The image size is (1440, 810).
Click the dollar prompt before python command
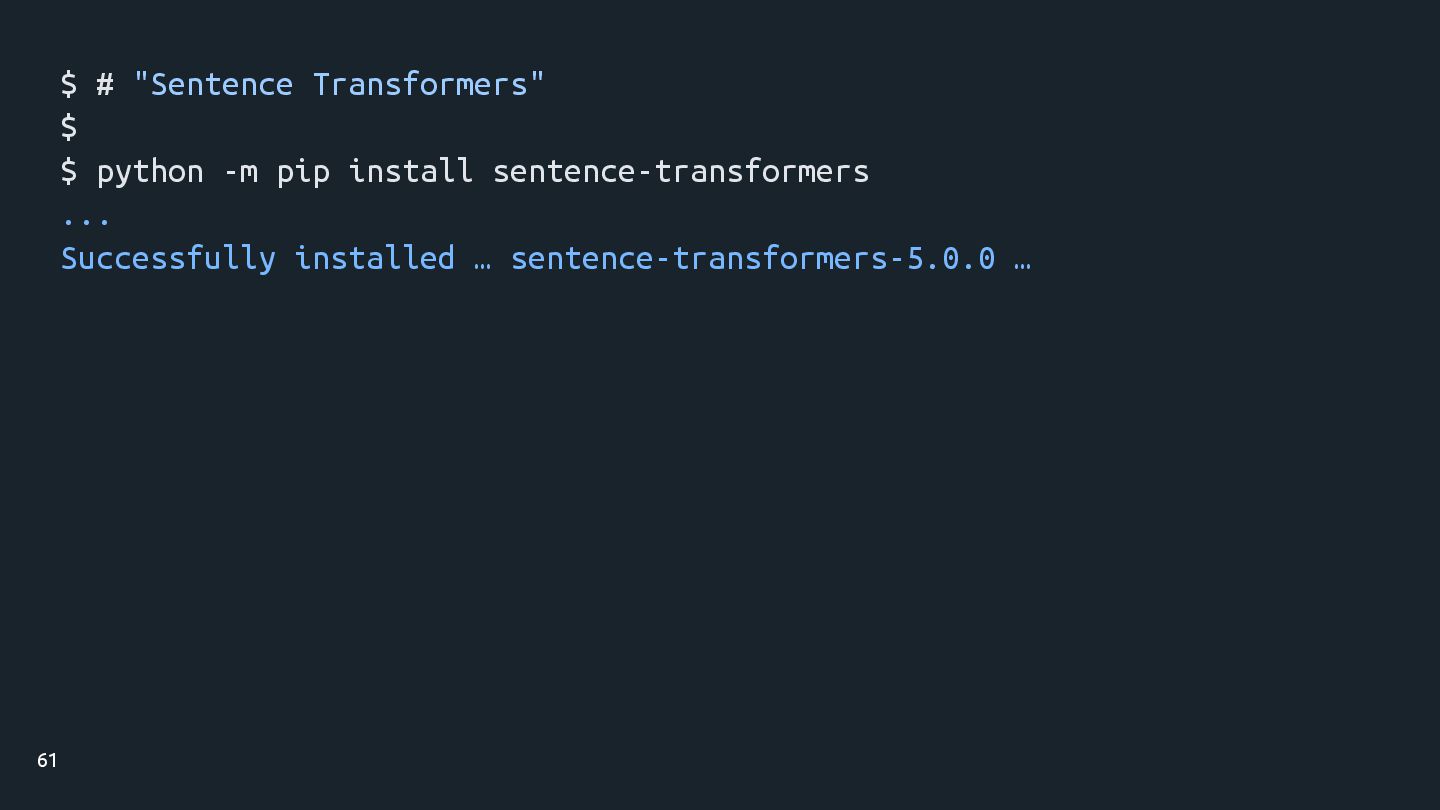[x=69, y=171]
